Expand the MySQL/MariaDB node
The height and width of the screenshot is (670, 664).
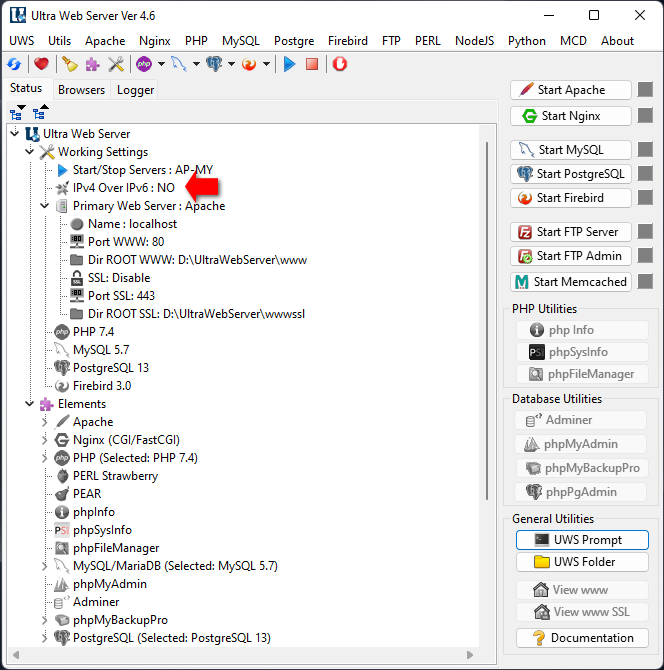coord(44,566)
